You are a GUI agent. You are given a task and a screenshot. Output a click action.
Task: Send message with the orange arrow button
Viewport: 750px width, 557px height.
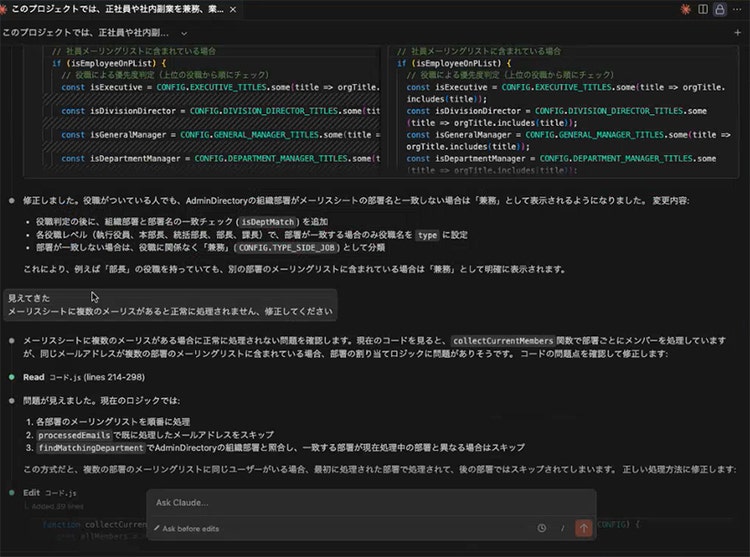pos(584,528)
